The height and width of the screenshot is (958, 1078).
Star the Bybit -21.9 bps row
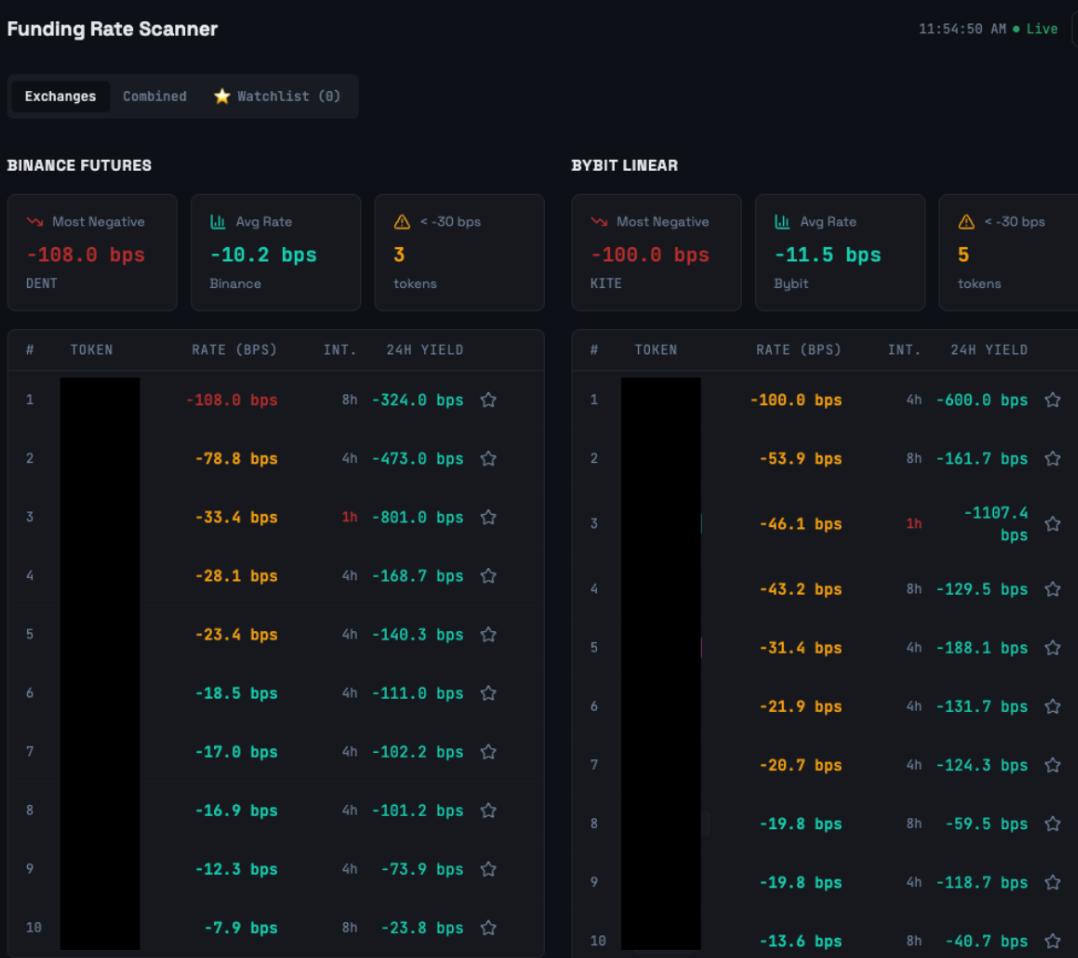(1053, 706)
